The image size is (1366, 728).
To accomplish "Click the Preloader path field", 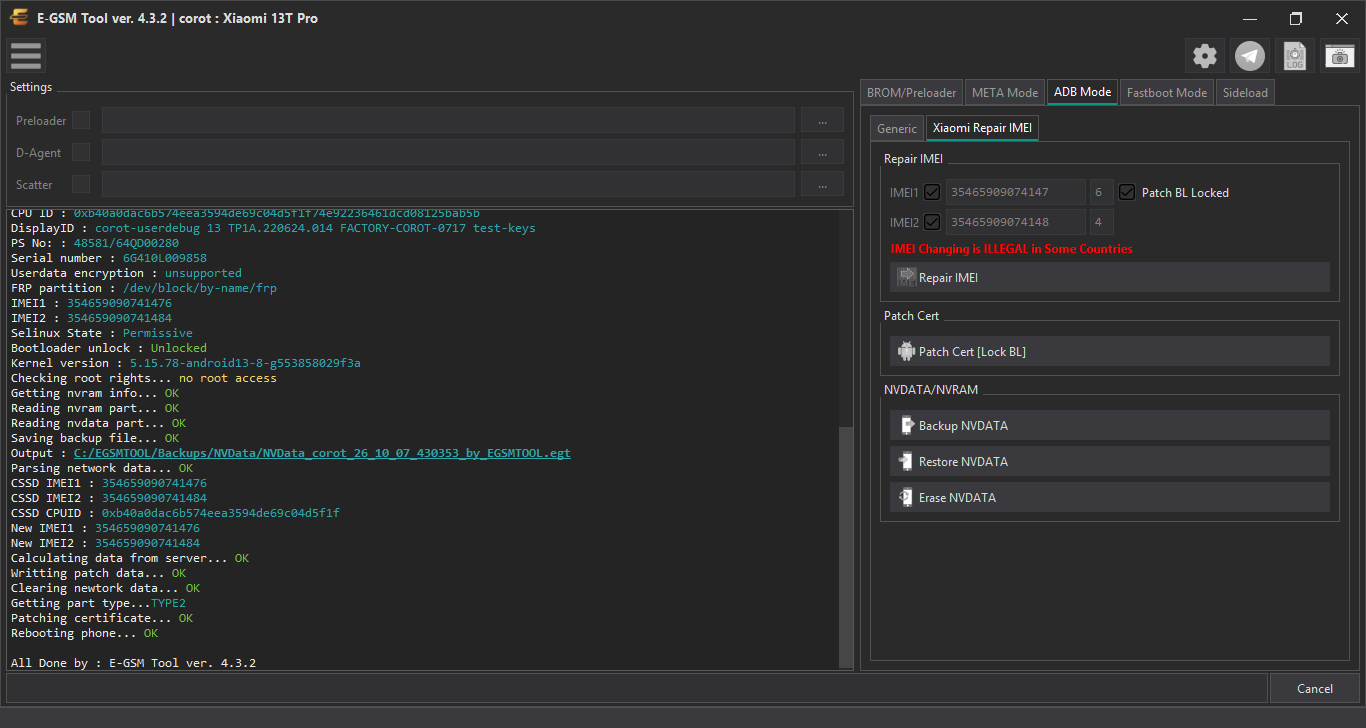I will tap(448, 121).
